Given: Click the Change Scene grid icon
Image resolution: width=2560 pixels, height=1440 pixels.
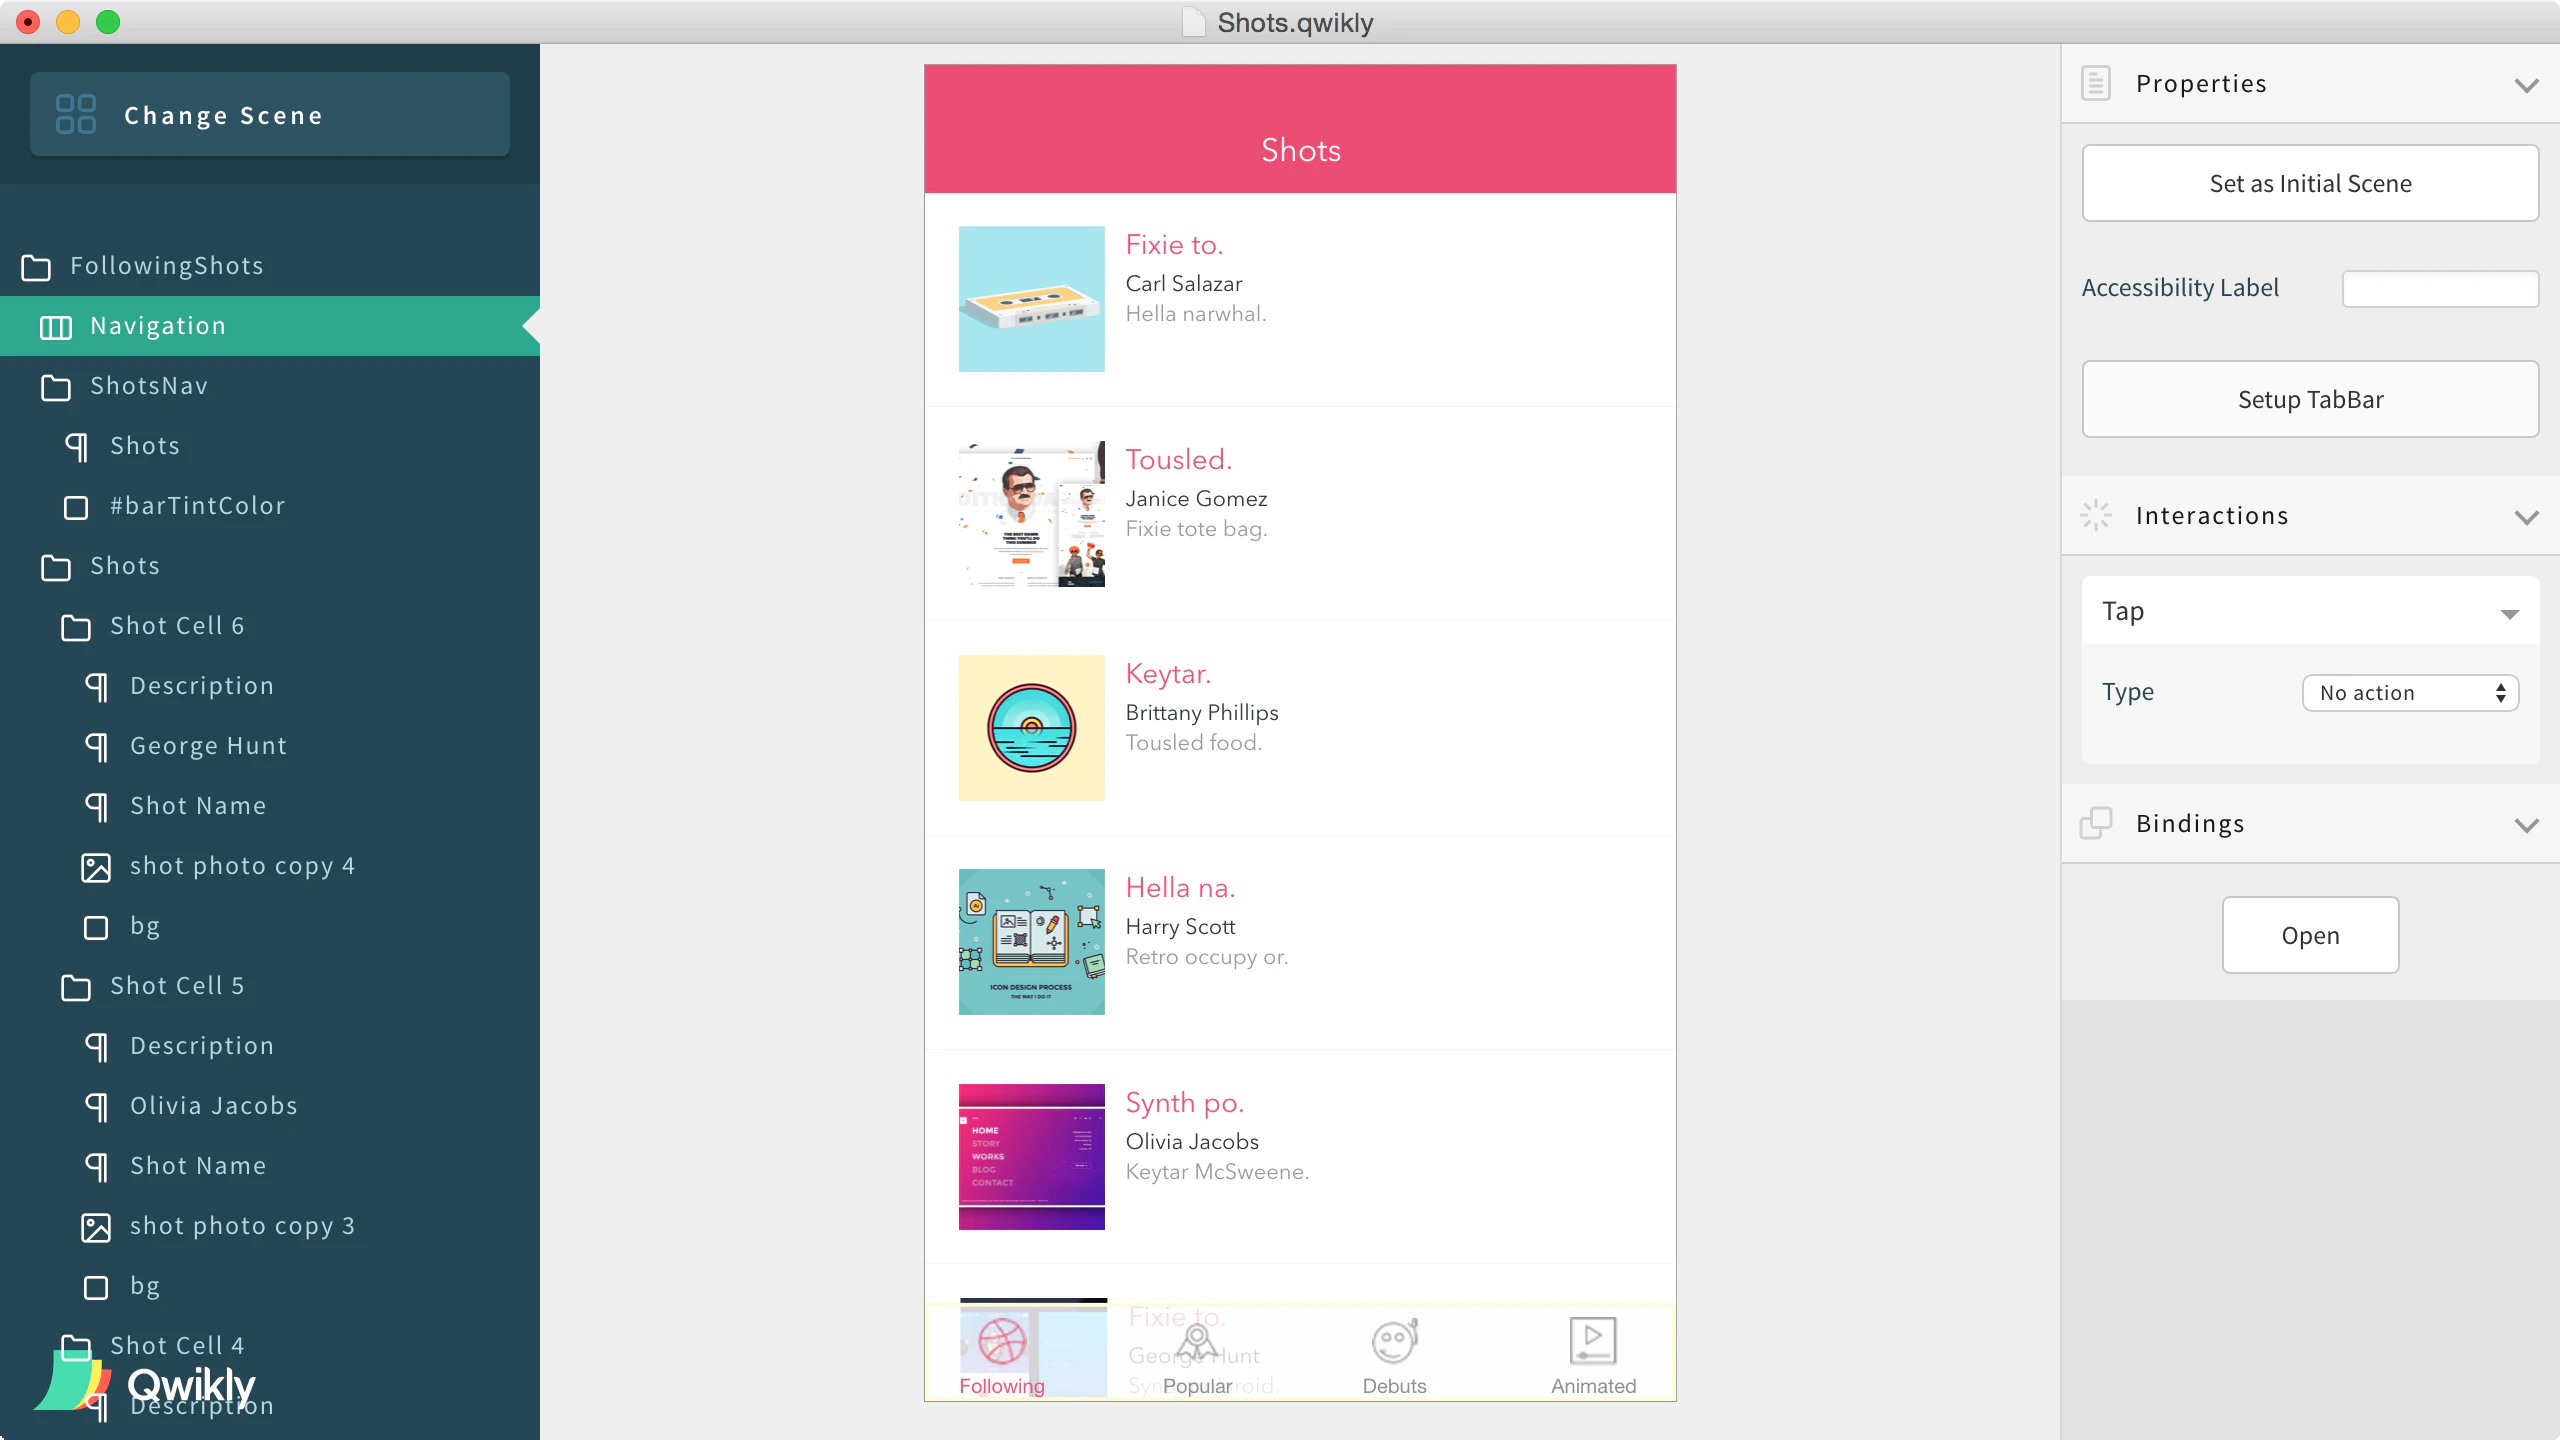Looking at the screenshot, I should click(x=76, y=114).
